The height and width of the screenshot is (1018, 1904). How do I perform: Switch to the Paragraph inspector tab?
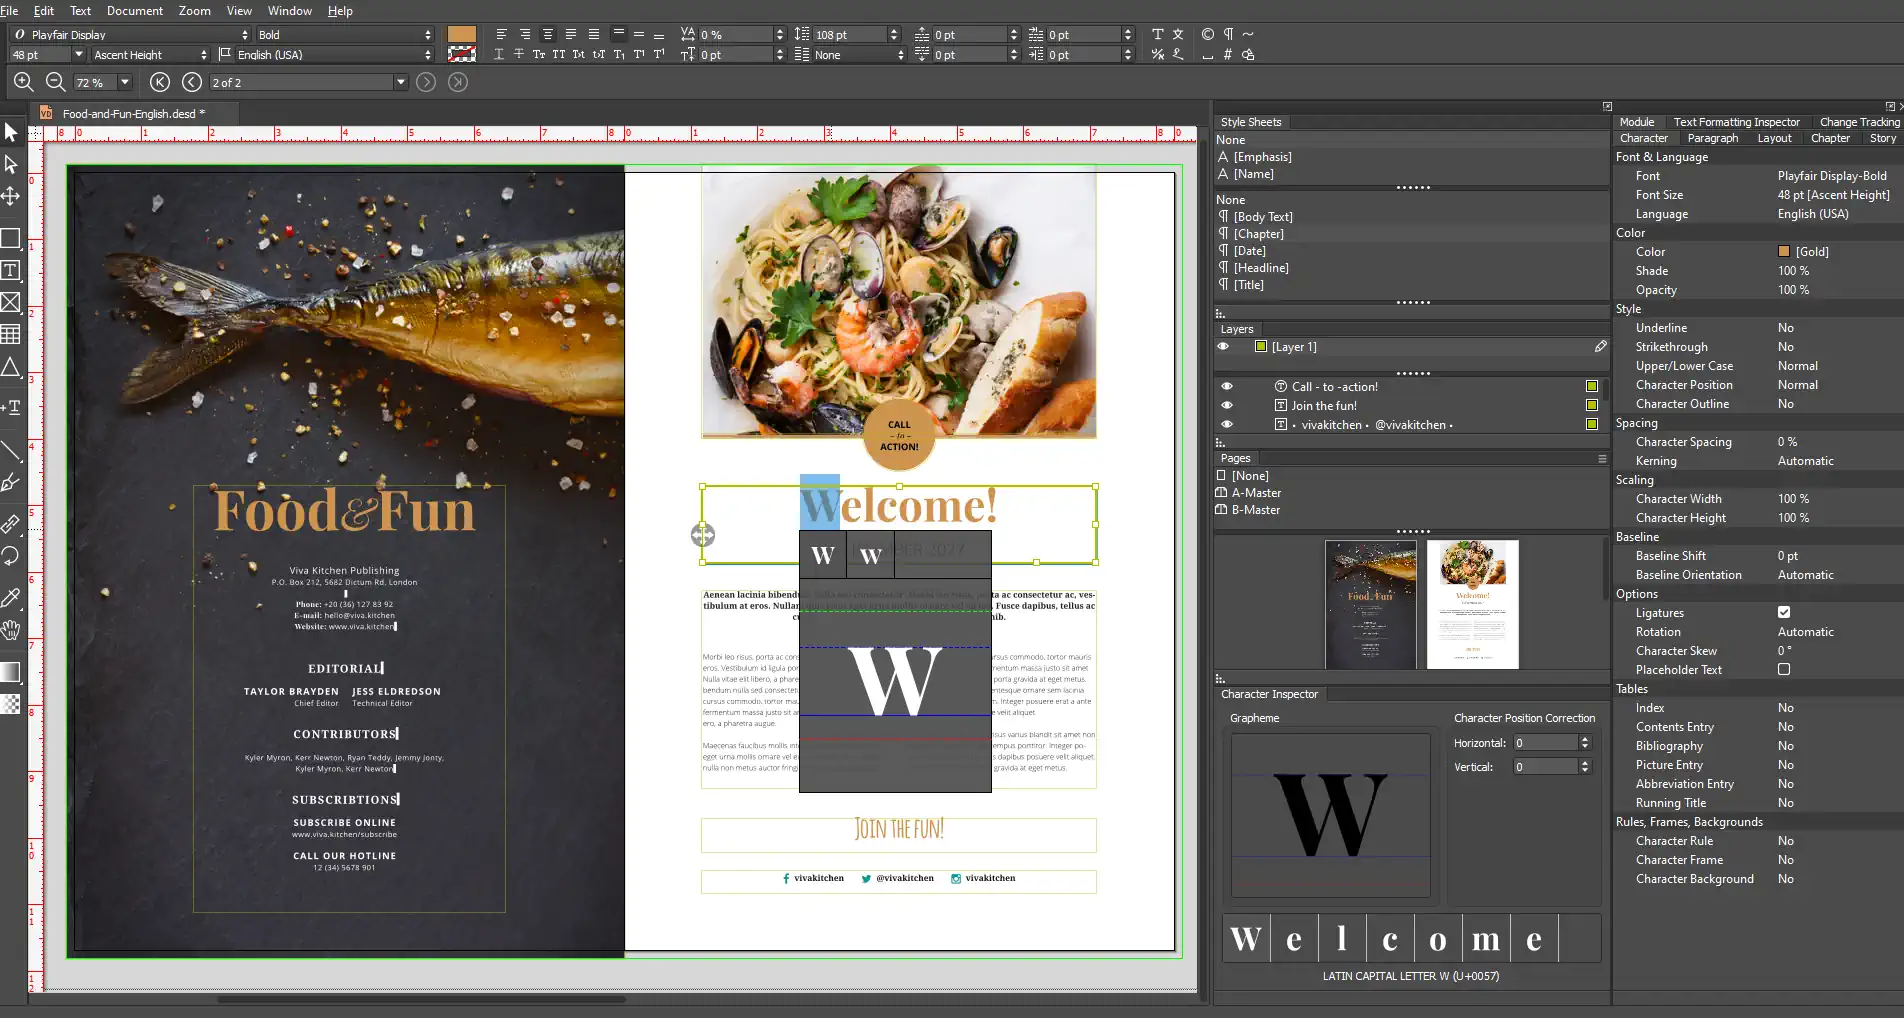[x=1712, y=137]
